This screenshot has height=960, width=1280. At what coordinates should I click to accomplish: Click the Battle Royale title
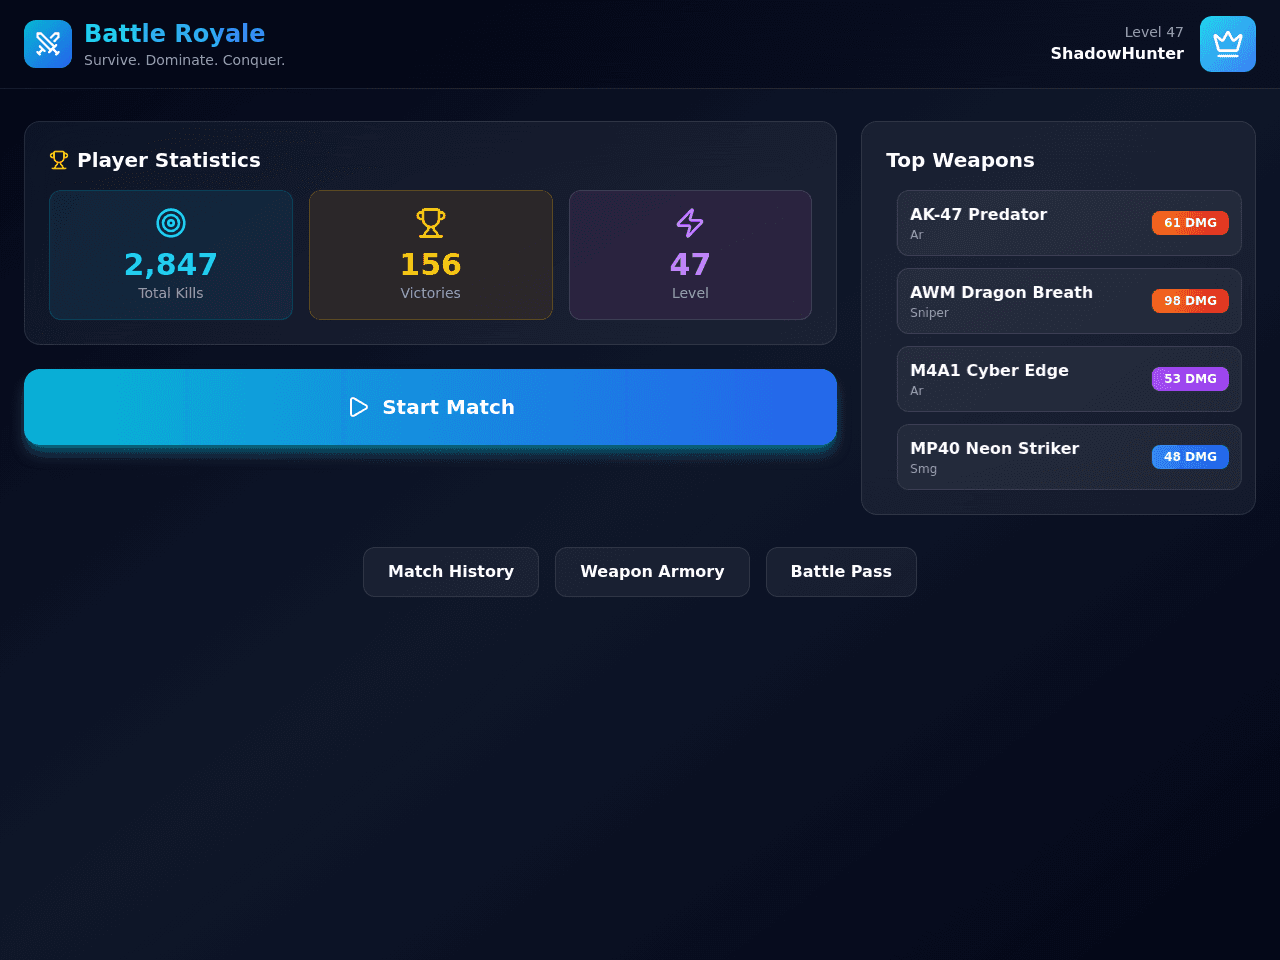pos(175,33)
